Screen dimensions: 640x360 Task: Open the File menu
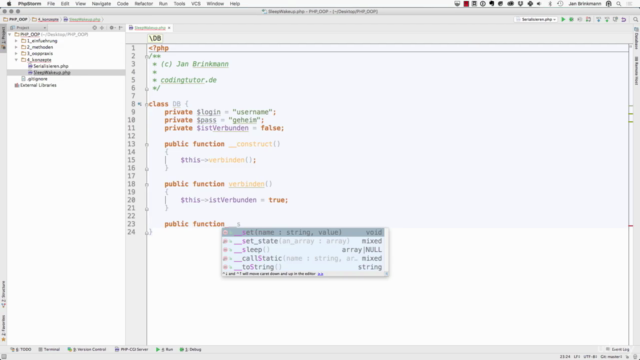coord(51,4)
